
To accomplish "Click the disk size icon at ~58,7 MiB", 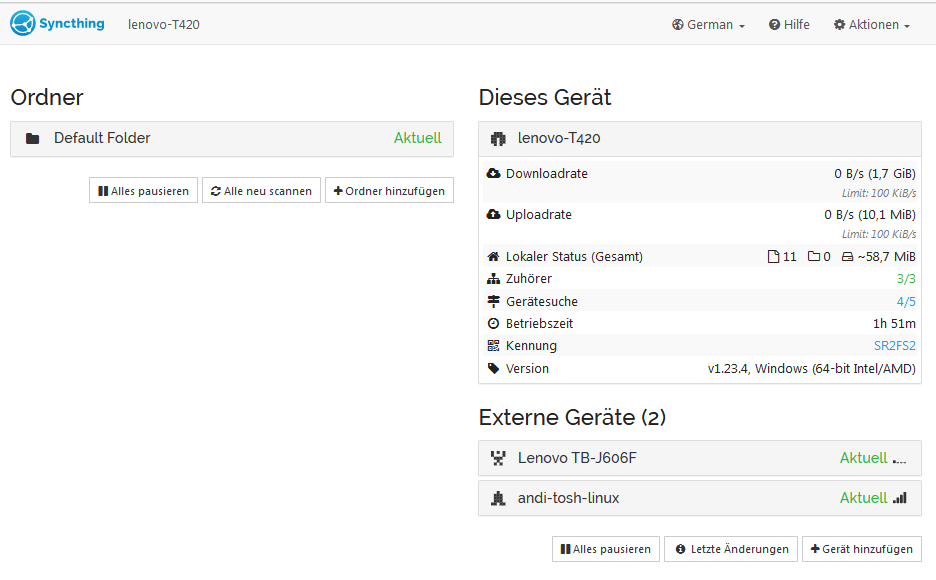I will coord(847,257).
